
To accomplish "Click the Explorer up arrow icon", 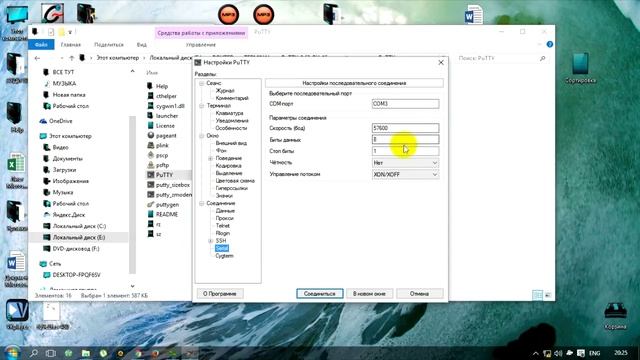I will [71, 58].
